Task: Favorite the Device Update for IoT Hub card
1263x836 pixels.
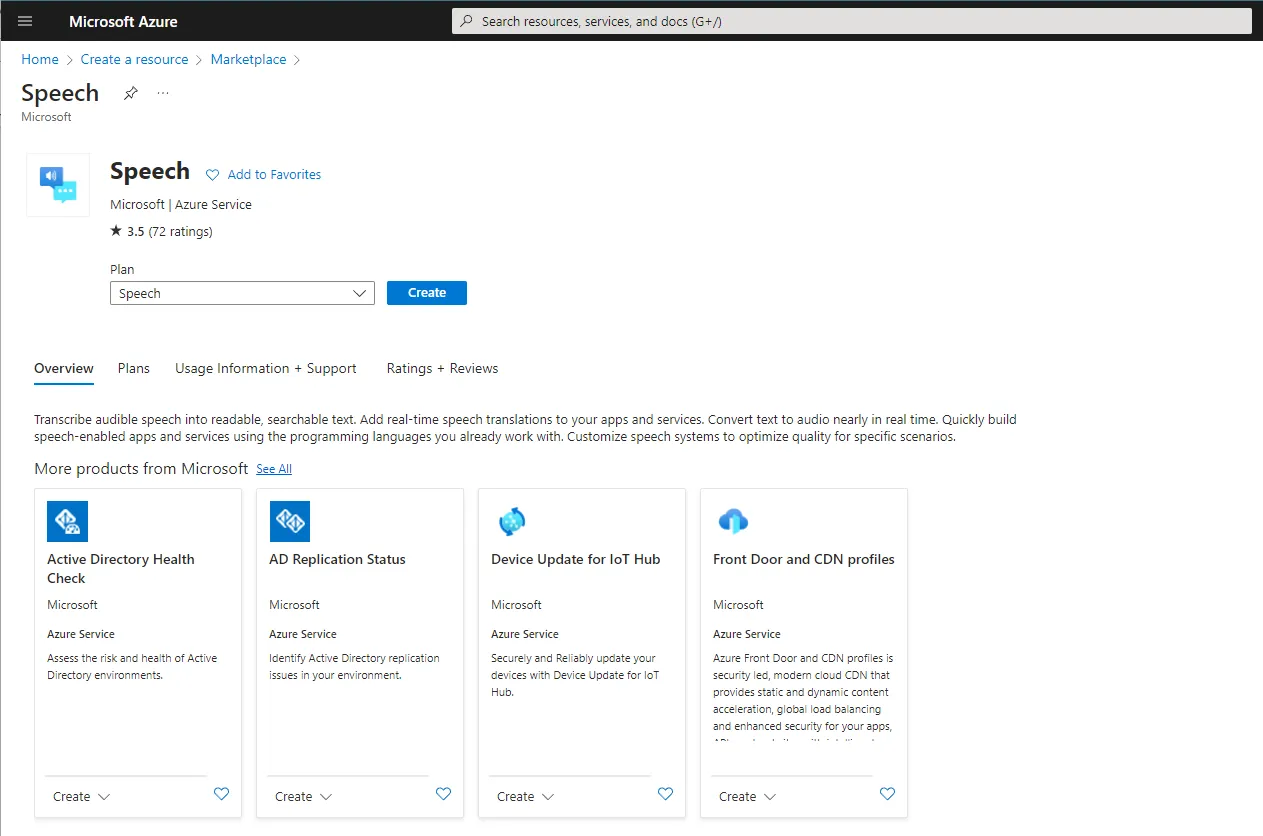Action: coord(666,794)
